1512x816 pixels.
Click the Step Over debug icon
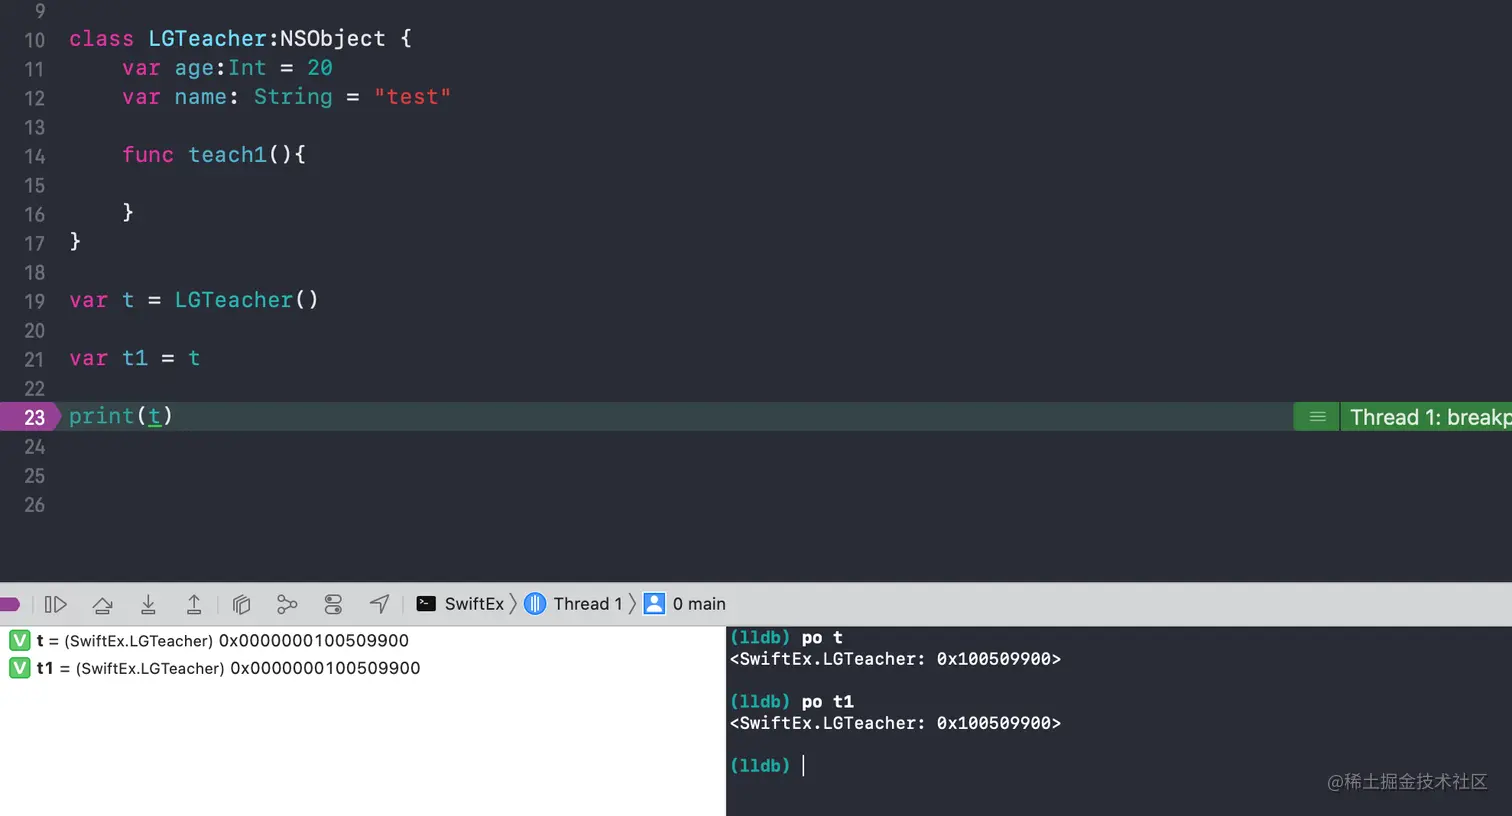(102, 604)
